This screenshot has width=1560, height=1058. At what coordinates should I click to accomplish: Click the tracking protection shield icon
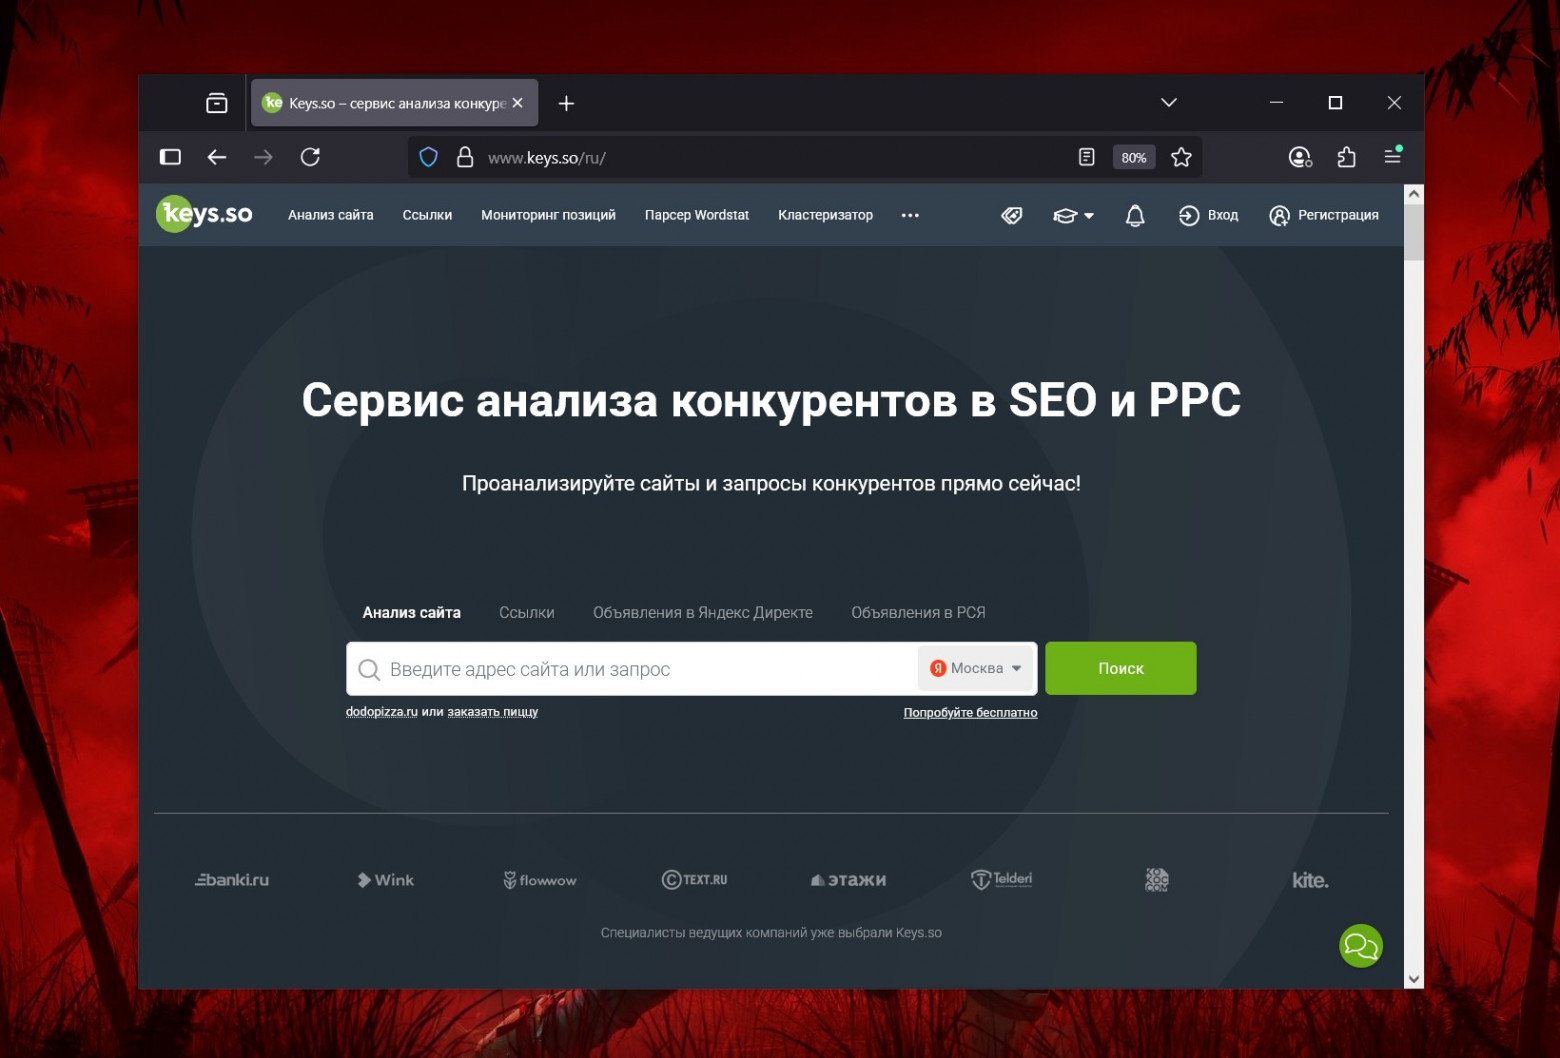point(428,157)
